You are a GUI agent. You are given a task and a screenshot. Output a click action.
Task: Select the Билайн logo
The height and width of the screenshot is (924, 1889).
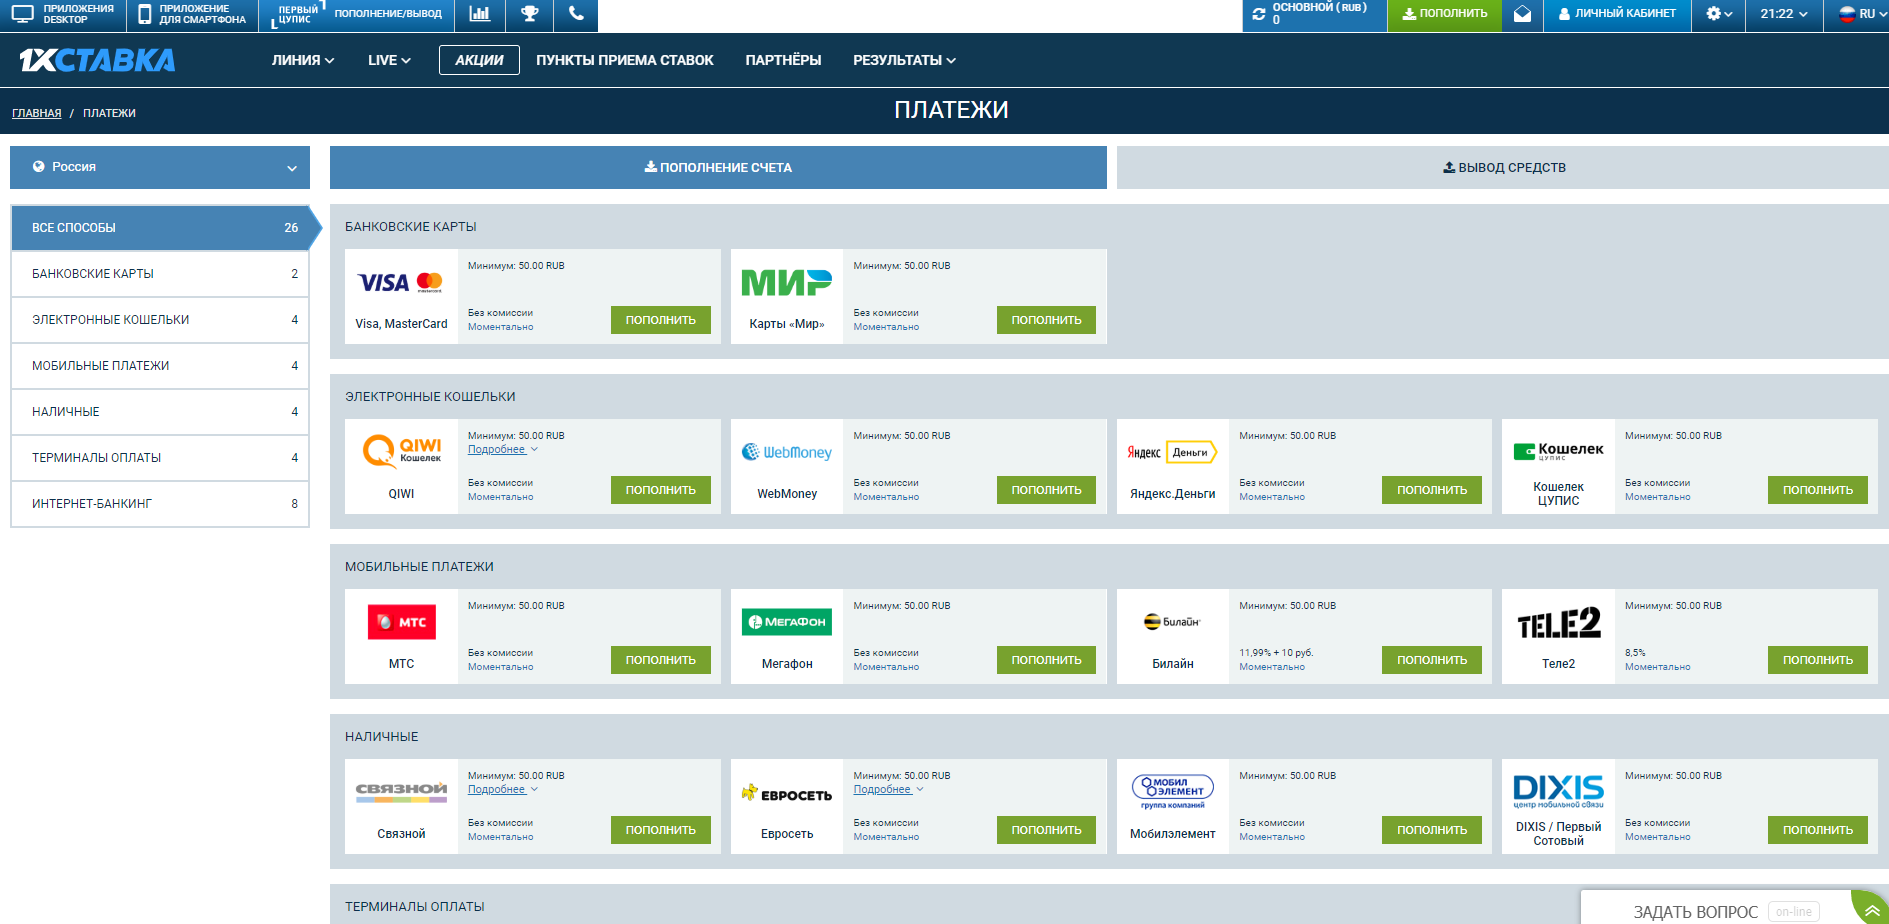click(x=1172, y=622)
